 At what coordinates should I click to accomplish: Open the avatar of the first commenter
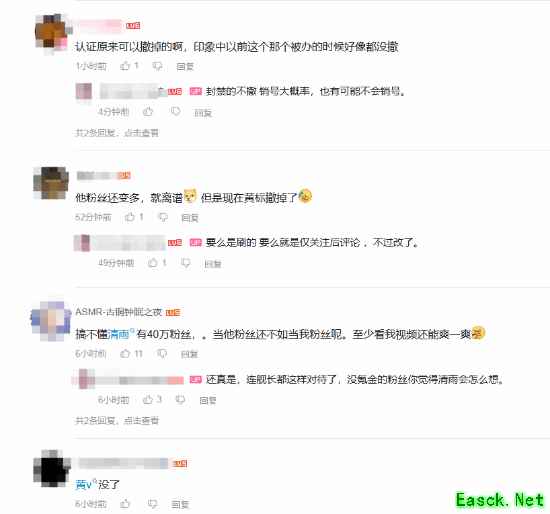click(x=52, y=34)
